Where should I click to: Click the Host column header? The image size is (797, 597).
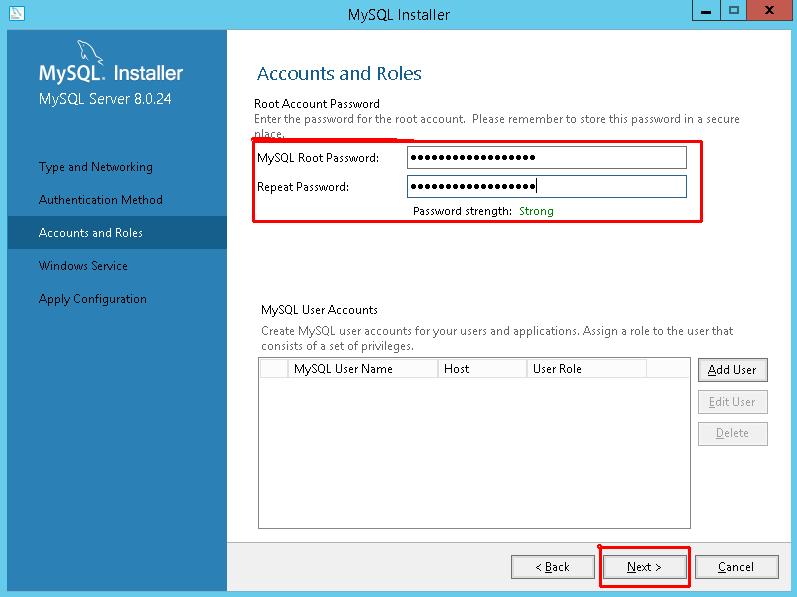pyautogui.click(x=482, y=369)
